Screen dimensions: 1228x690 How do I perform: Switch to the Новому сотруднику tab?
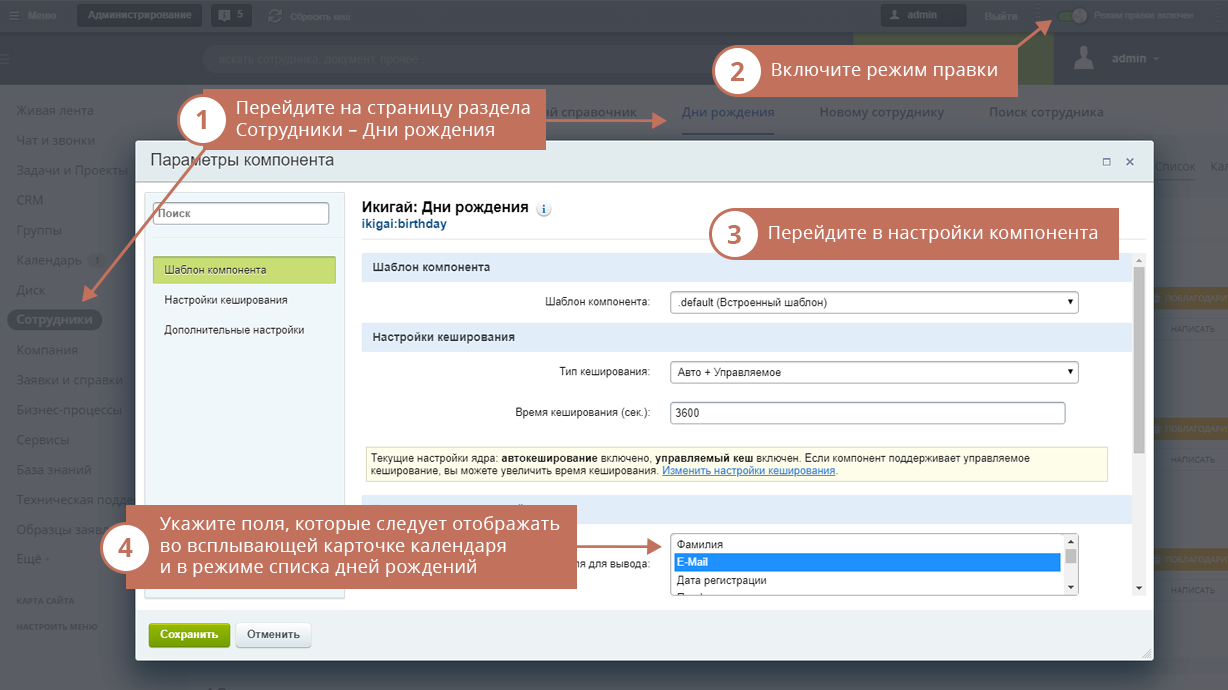click(881, 112)
